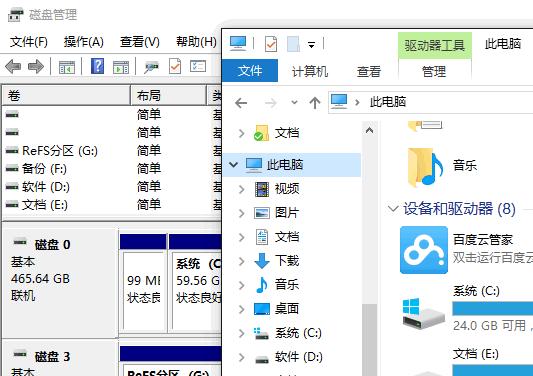Open 音乐 note icon in navigation tree
This screenshot has width=533, height=376.
point(261,285)
